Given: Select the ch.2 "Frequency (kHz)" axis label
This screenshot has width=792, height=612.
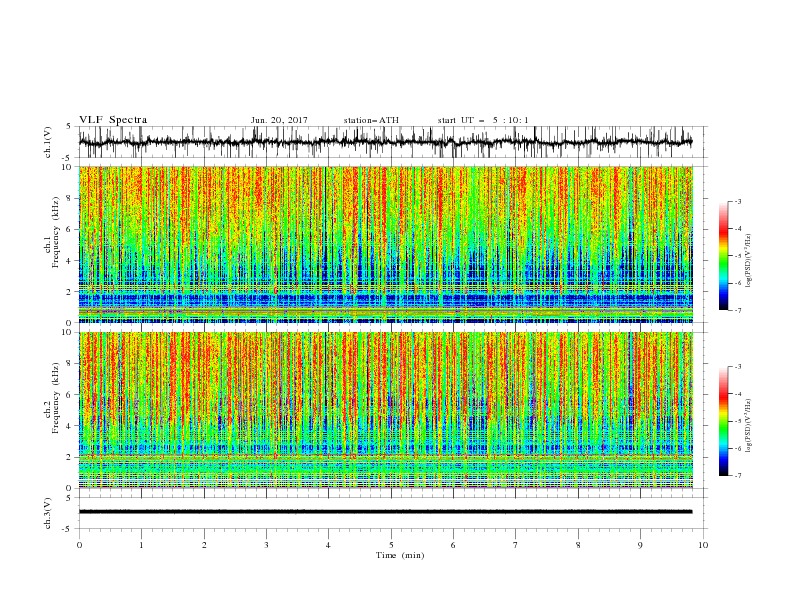Looking at the screenshot, I should point(56,398).
